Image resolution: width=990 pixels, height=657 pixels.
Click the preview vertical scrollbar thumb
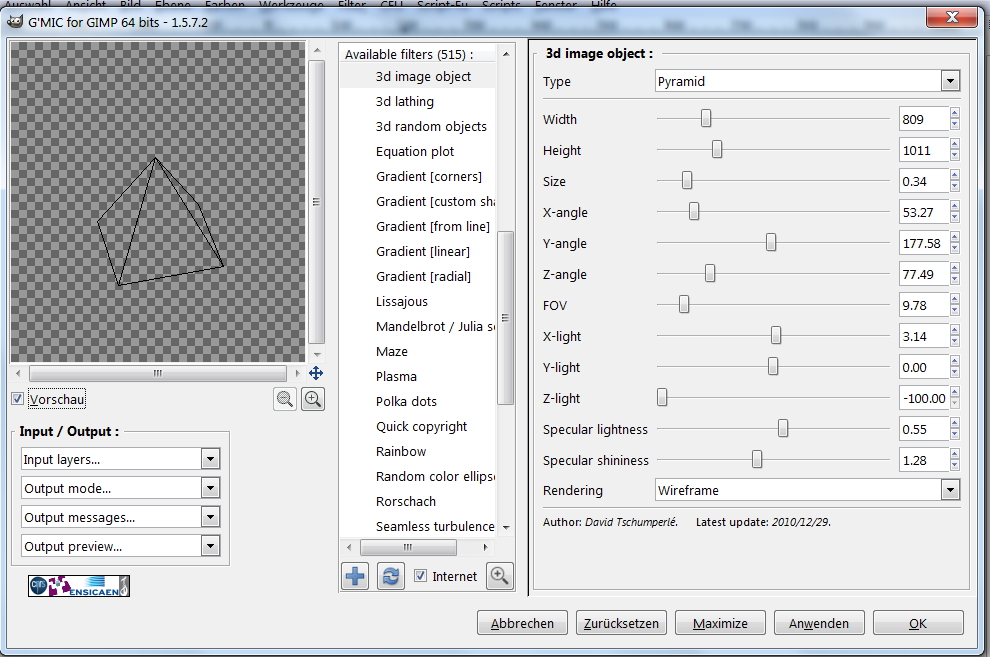point(316,202)
